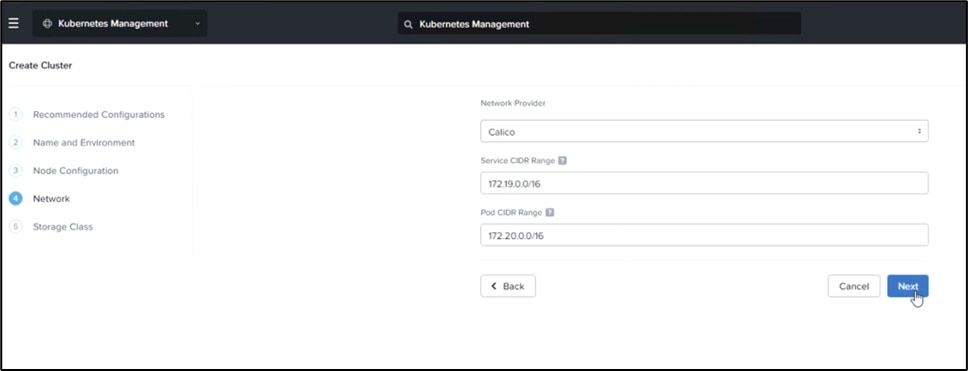This screenshot has width=968, height=371.
Task: Select step 1 circle icon
Action: tap(16, 115)
